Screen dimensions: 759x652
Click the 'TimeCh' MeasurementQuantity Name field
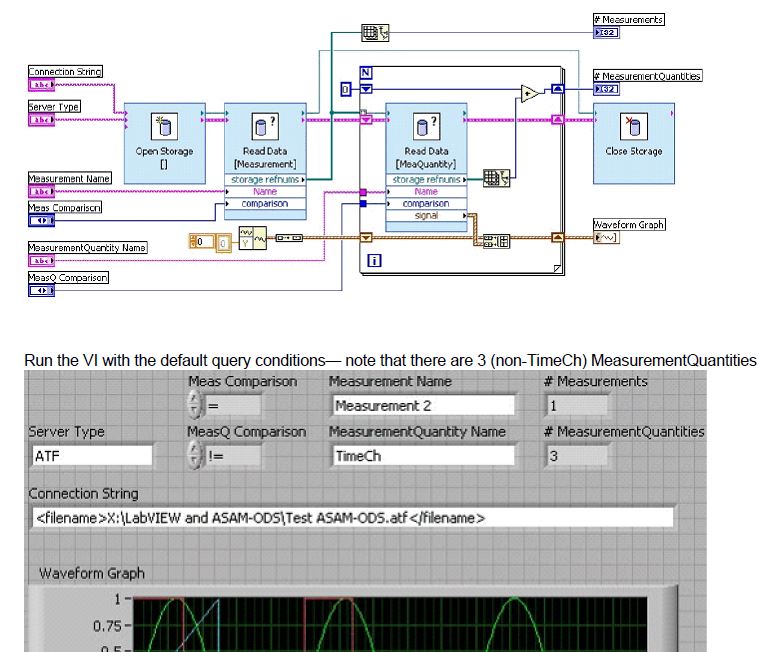pyautogui.click(x=423, y=456)
